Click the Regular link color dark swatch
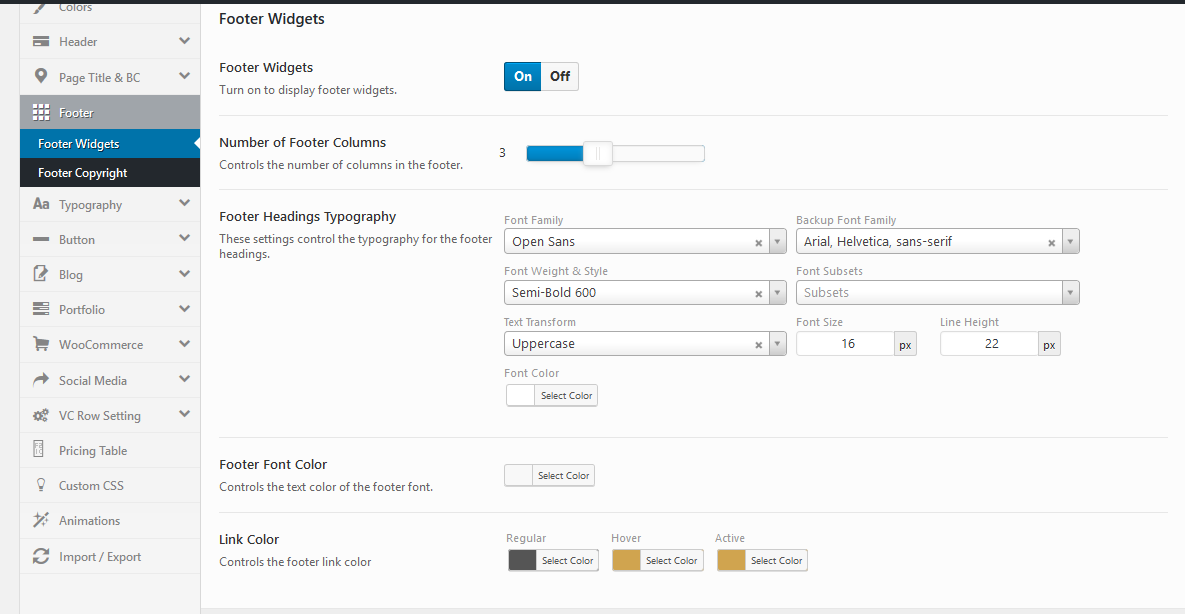This screenshot has width=1185, height=614. [x=522, y=561]
